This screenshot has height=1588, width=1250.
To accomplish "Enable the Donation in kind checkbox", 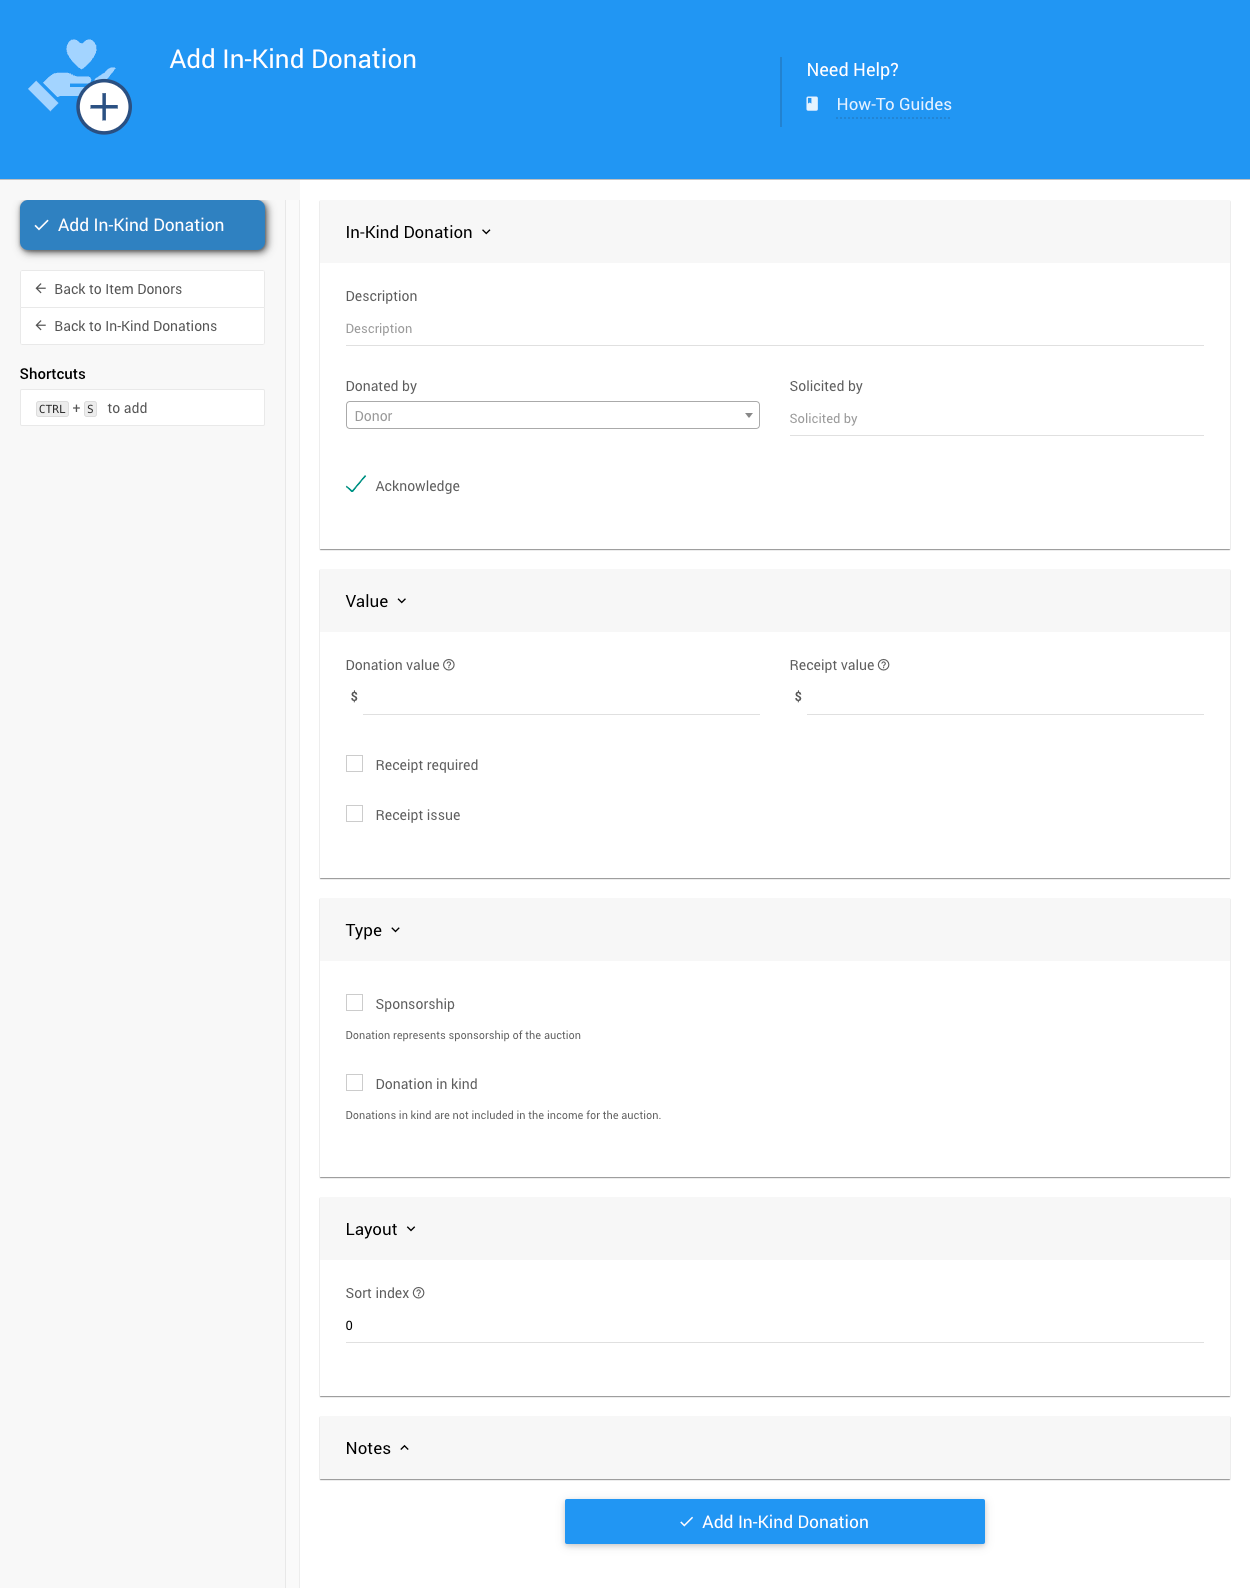I will (355, 1083).
